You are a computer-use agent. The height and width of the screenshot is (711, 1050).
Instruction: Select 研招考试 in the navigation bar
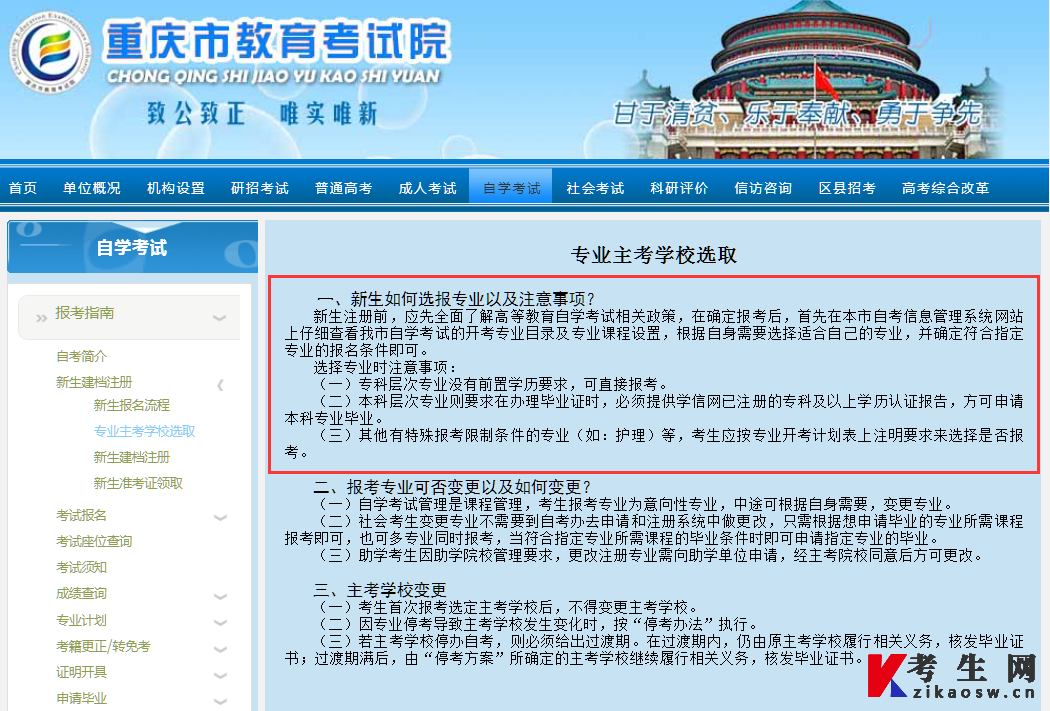[260, 188]
